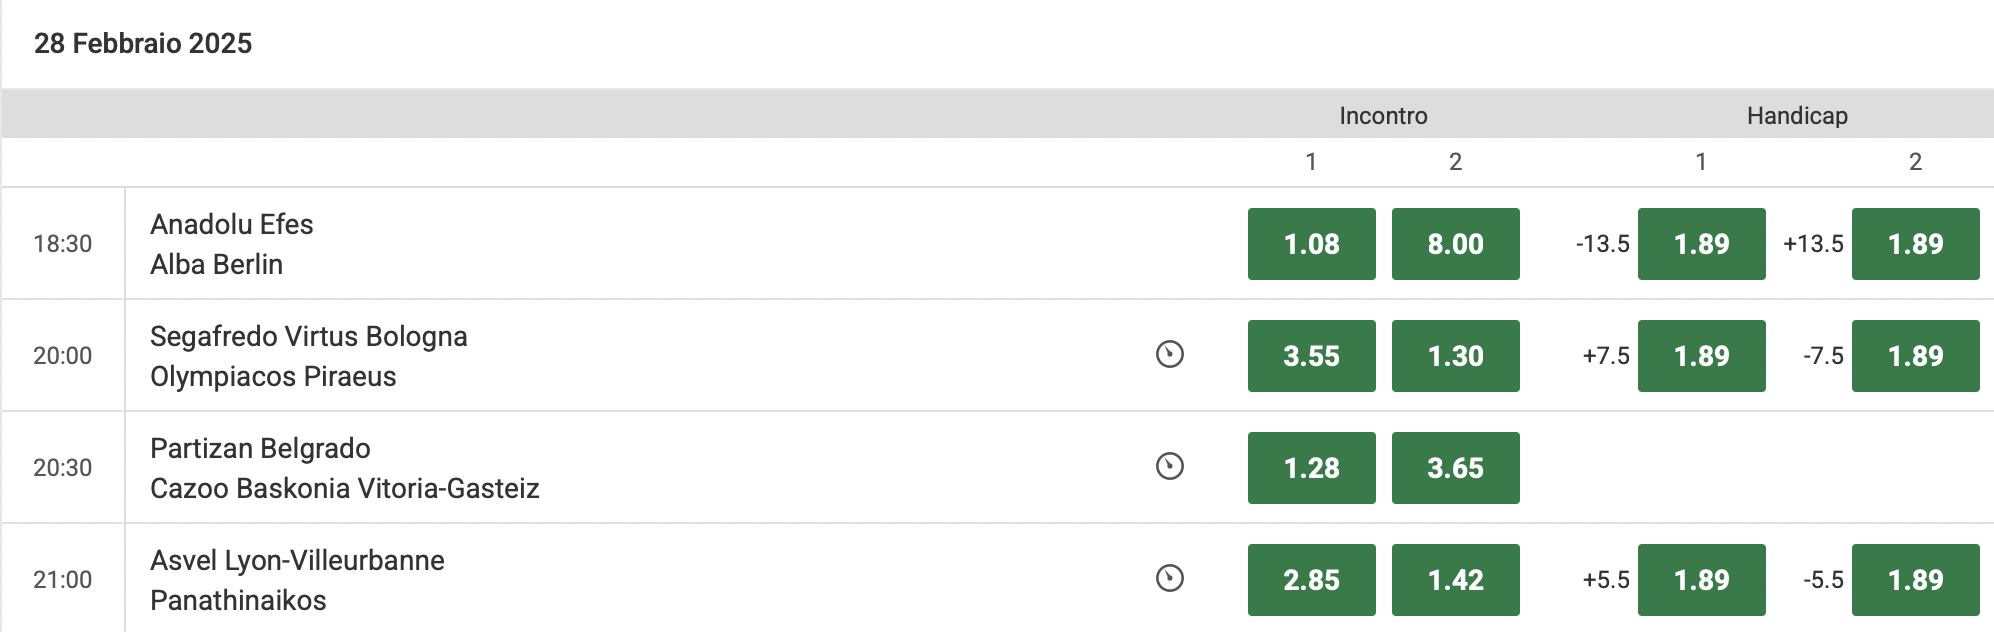The image size is (1994, 632).
Task: Select Olympiacos Piraeus win at 1.30
Action: point(1455,356)
